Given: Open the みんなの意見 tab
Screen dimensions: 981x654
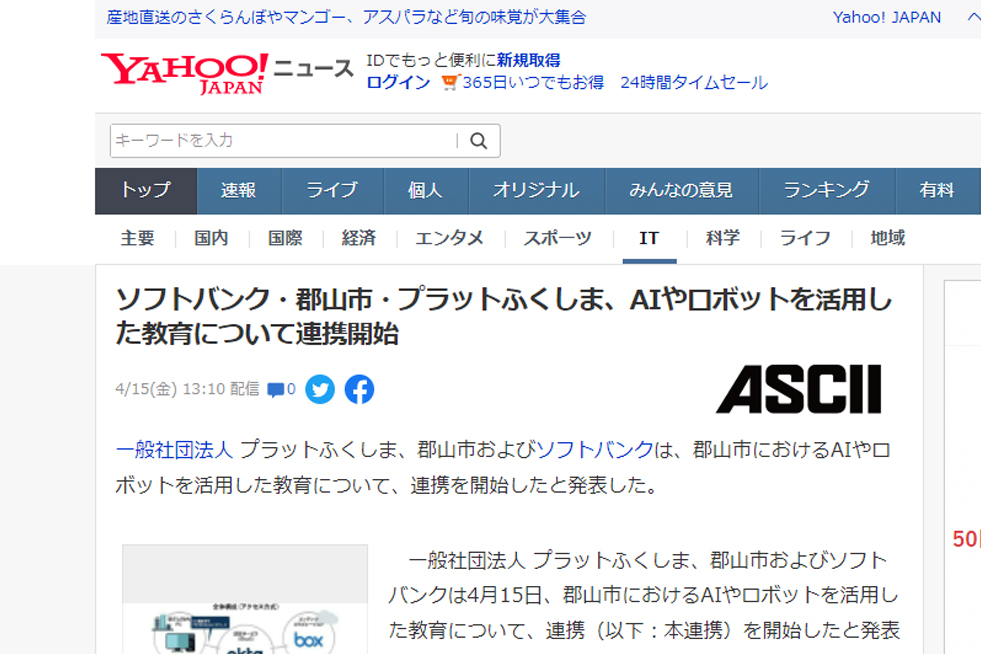Looking at the screenshot, I should tap(681, 190).
